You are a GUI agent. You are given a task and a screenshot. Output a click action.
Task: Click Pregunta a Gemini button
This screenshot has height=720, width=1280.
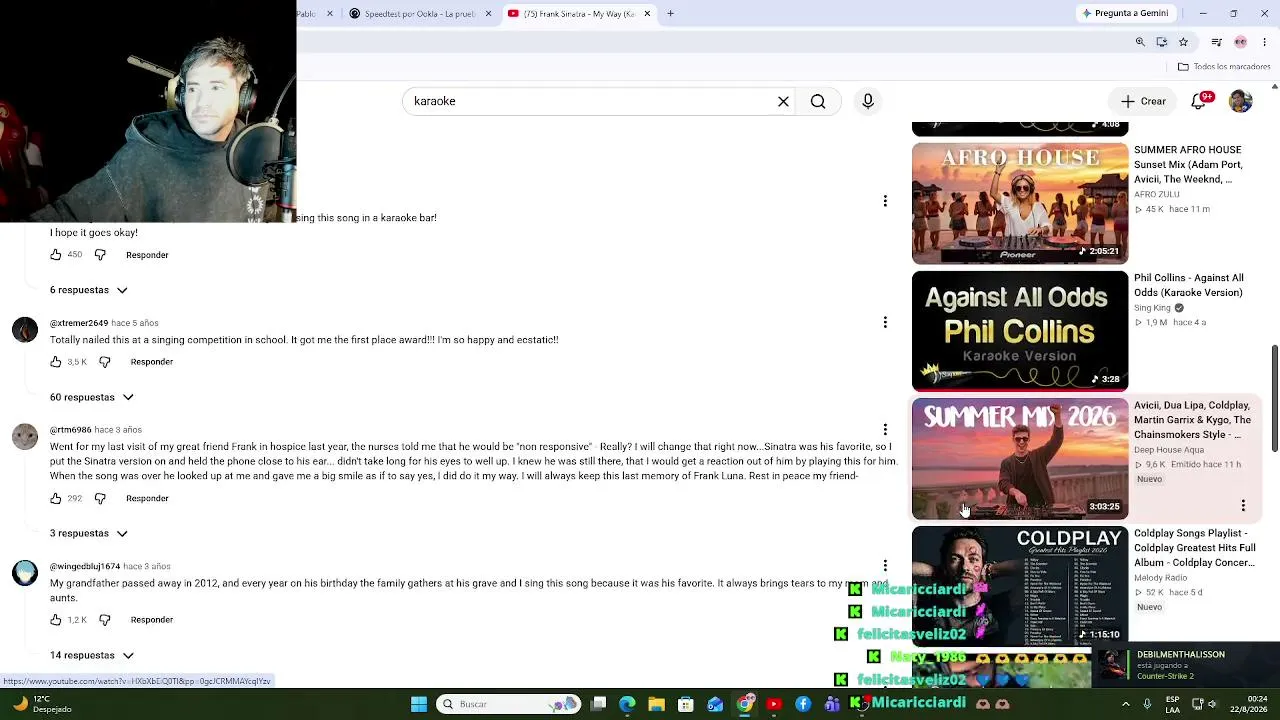[x=1125, y=14]
